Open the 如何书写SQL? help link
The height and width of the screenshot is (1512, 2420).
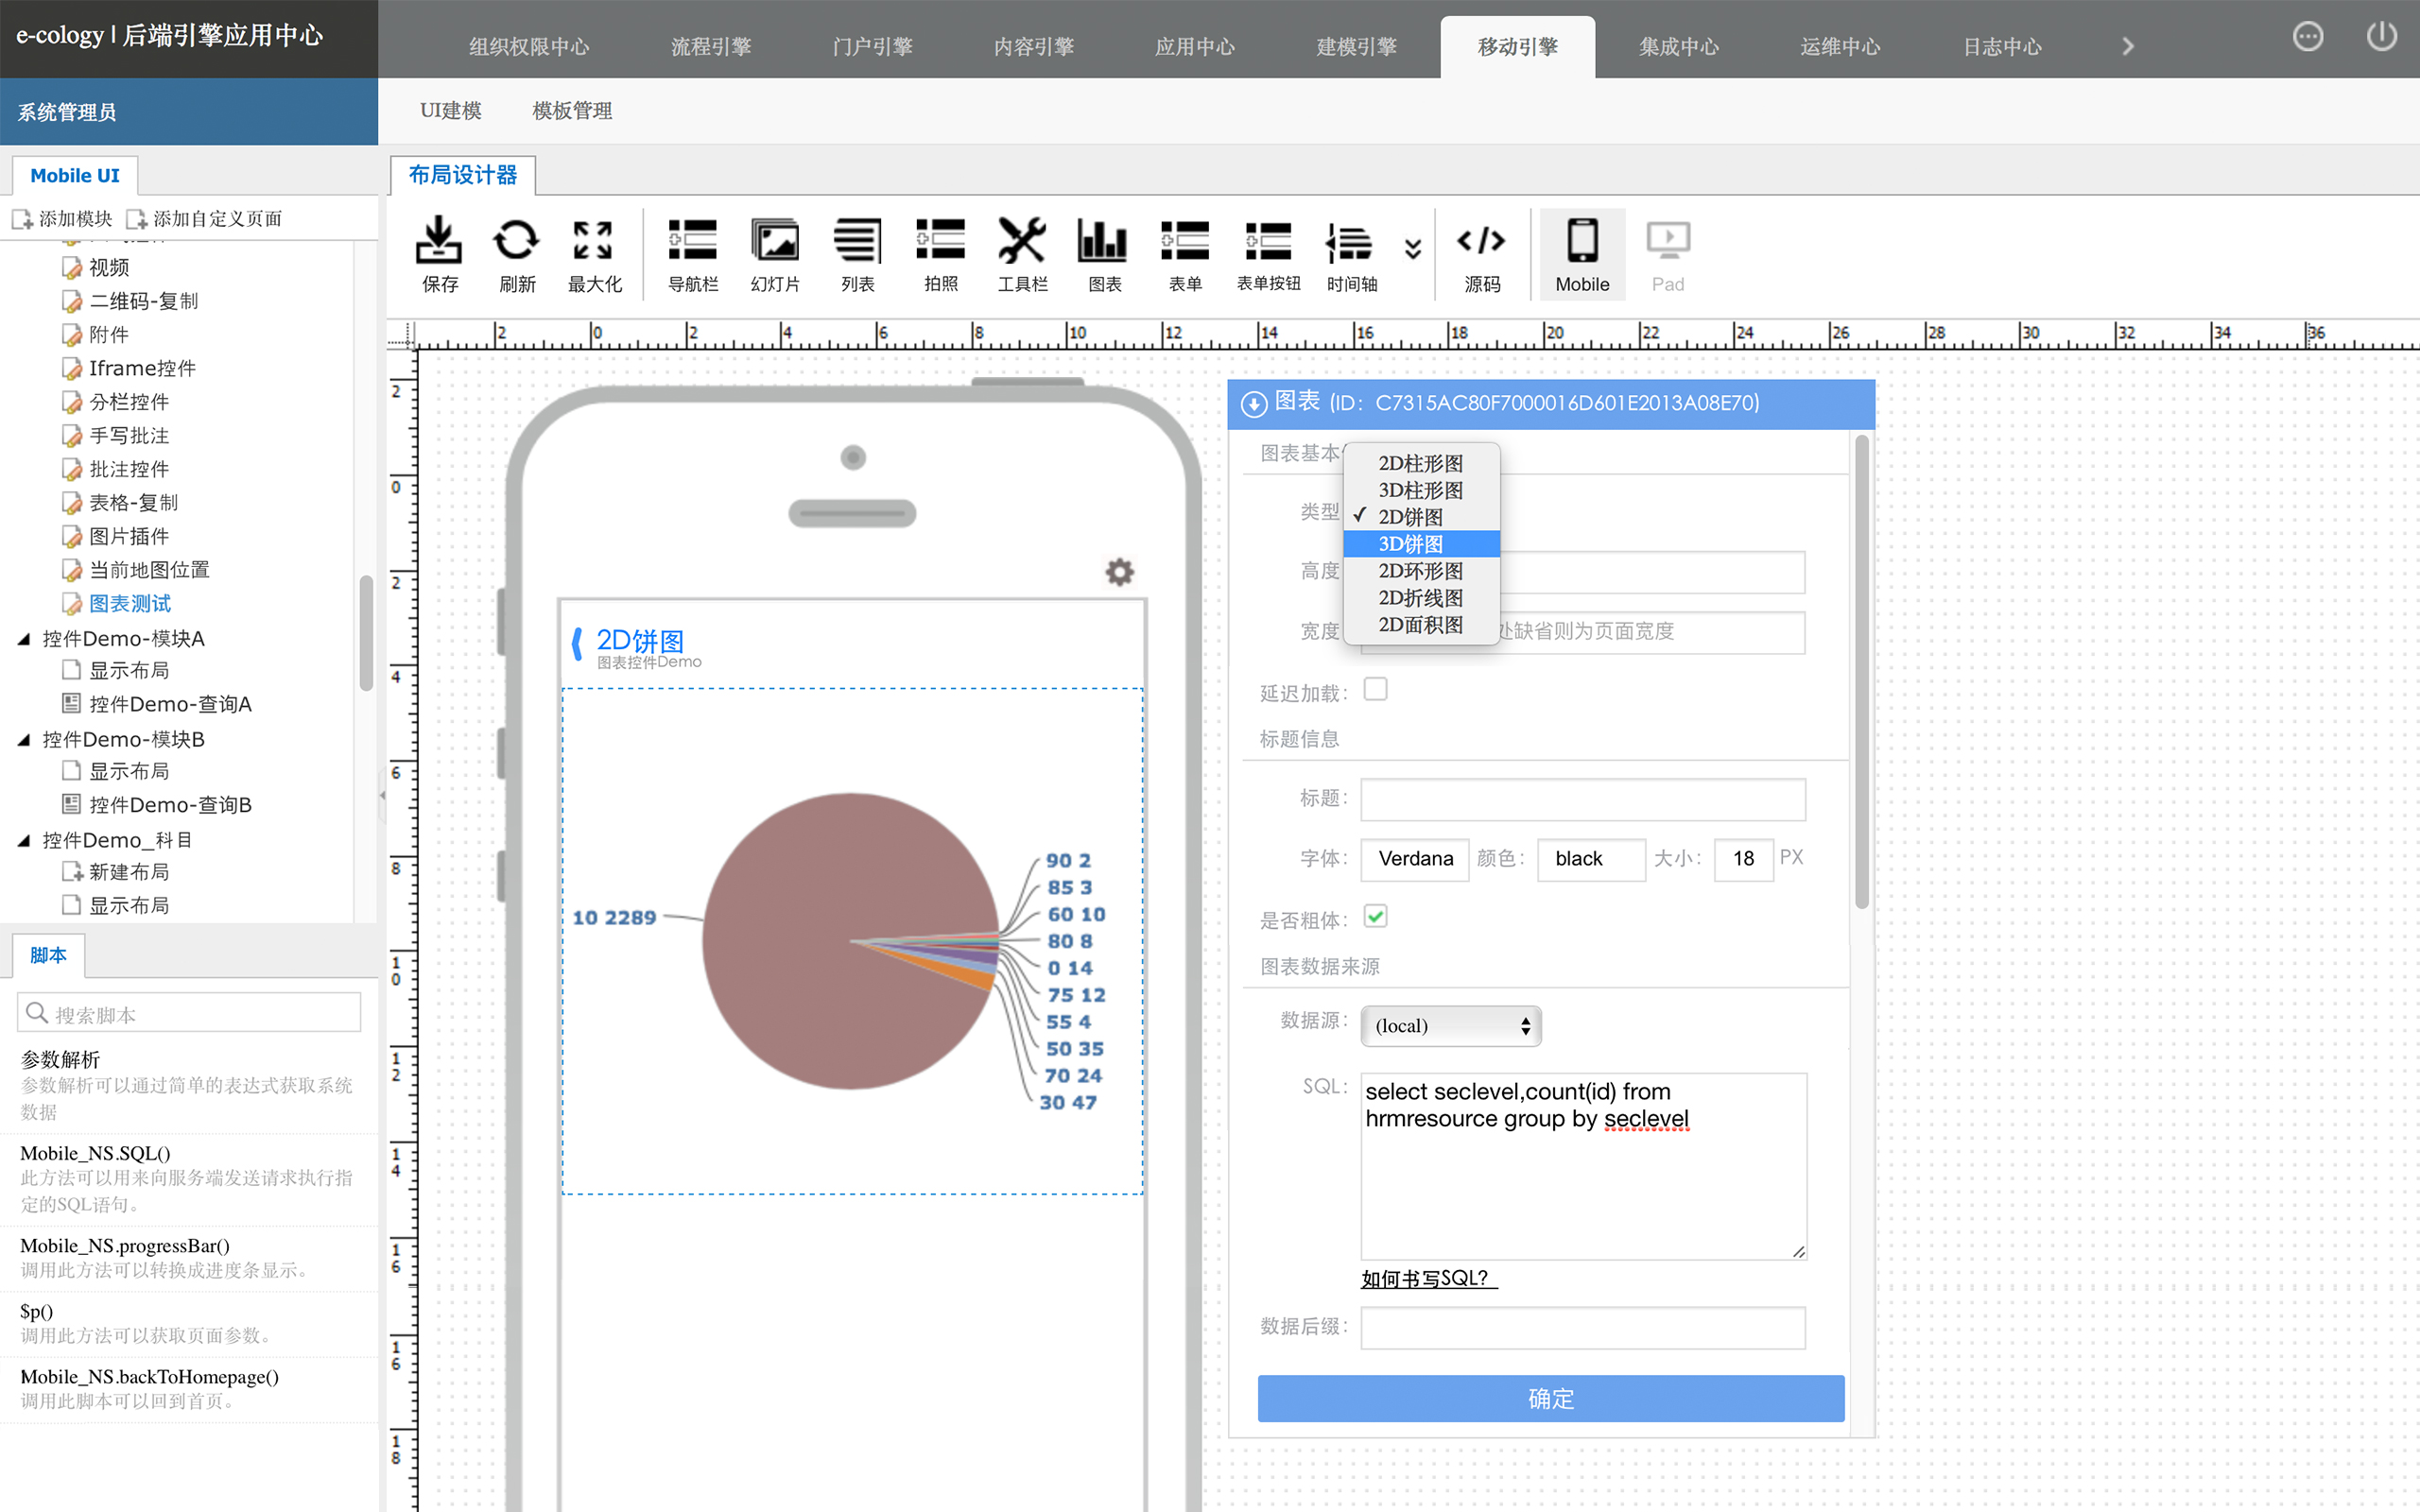tap(1428, 1278)
